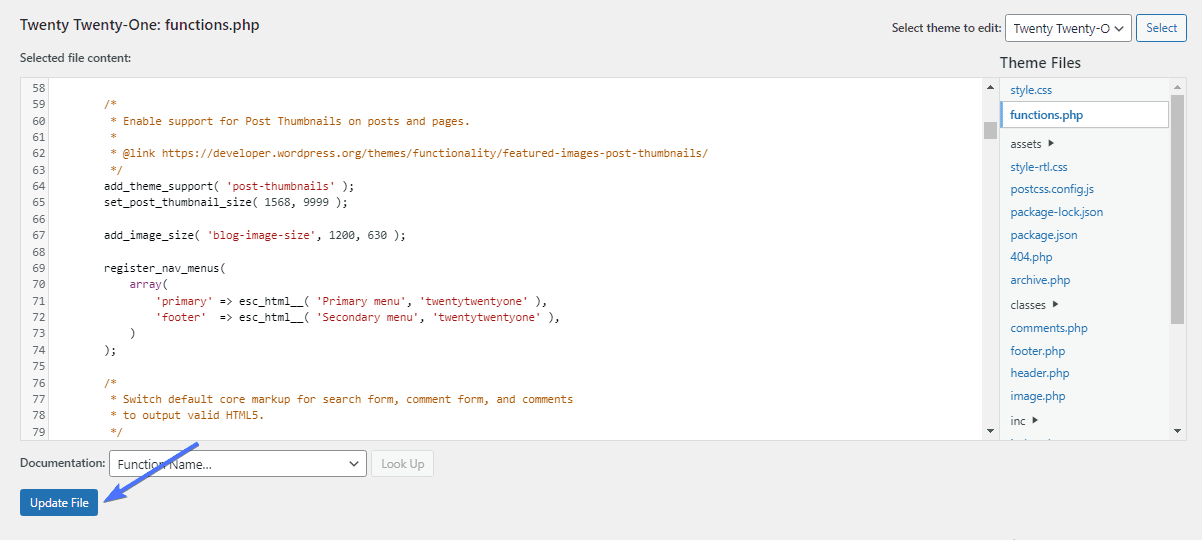Expand the inc folder

pos(1024,421)
